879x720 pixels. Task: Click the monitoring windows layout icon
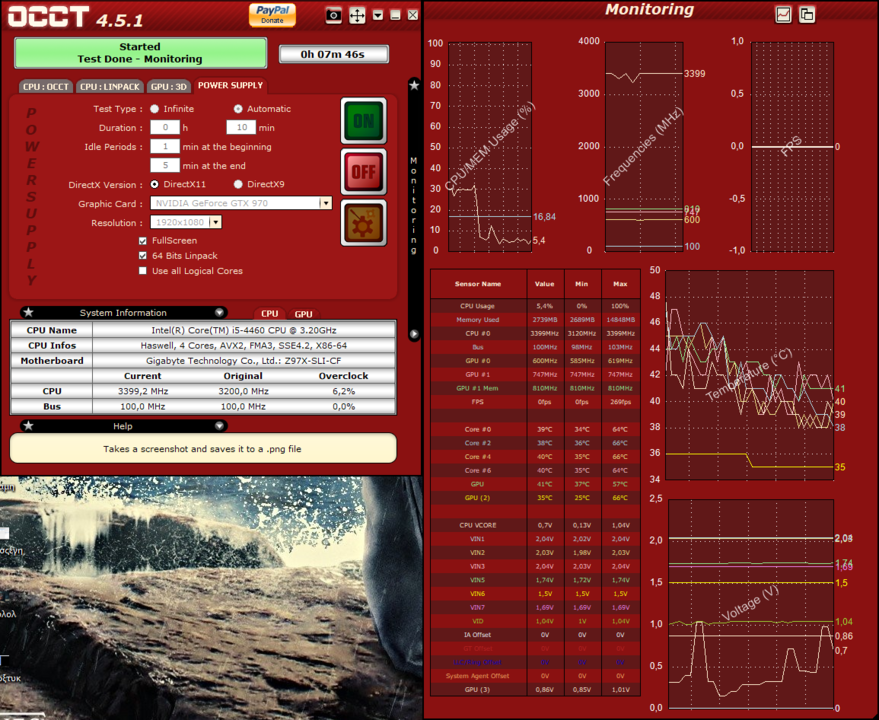tap(807, 15)
